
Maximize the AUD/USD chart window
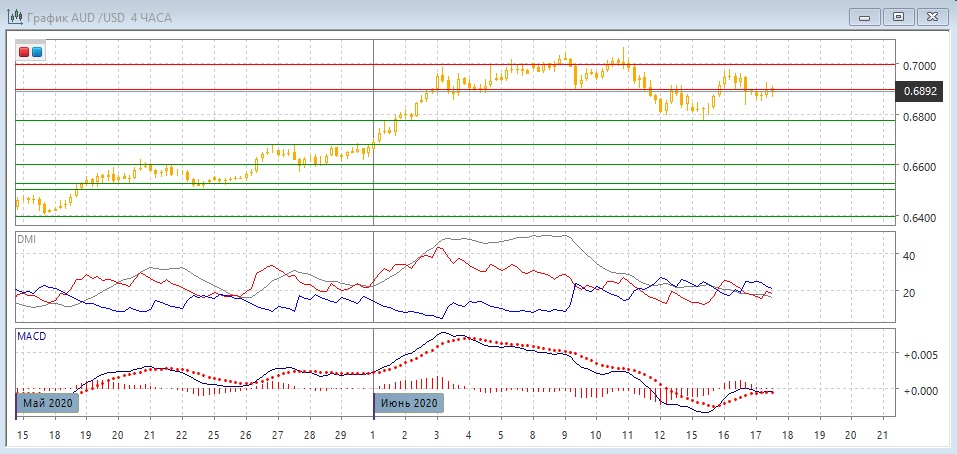(897, 17)
